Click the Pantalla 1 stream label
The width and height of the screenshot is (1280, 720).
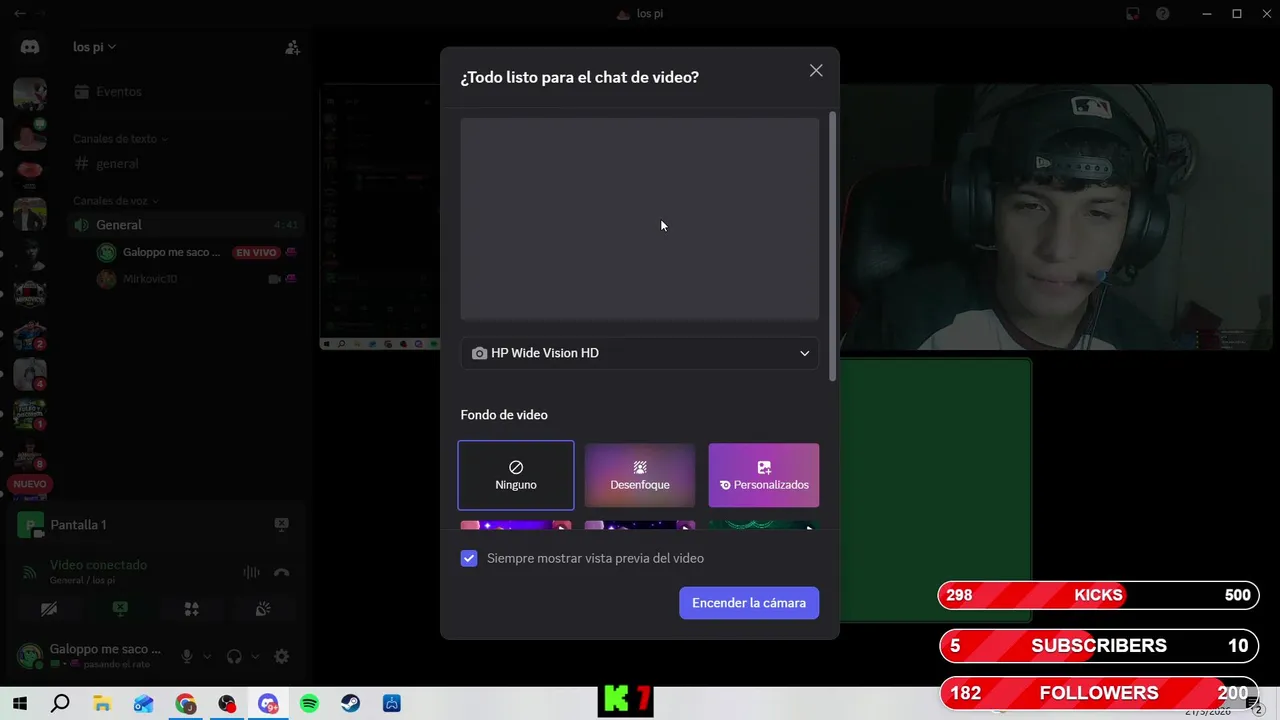coord(78,525)
